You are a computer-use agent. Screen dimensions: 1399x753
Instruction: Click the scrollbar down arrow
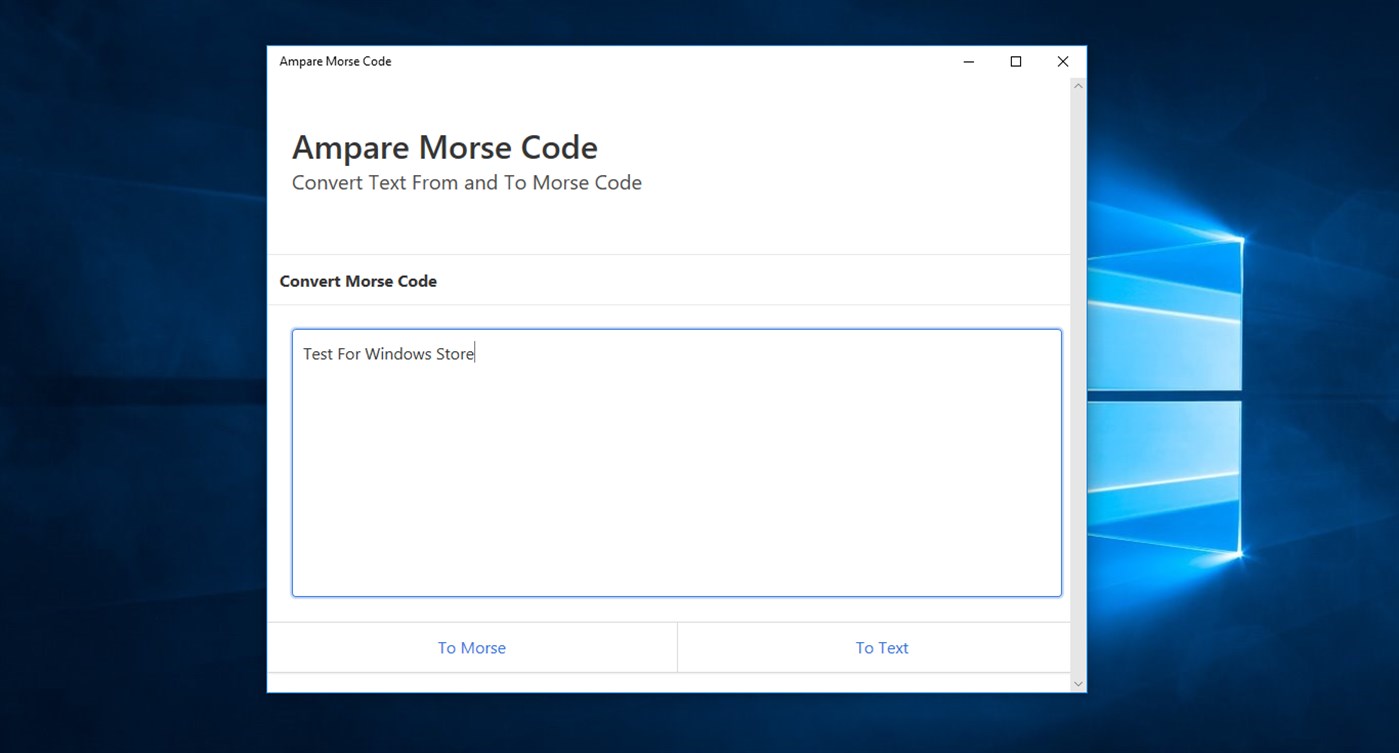[1078, 684]
